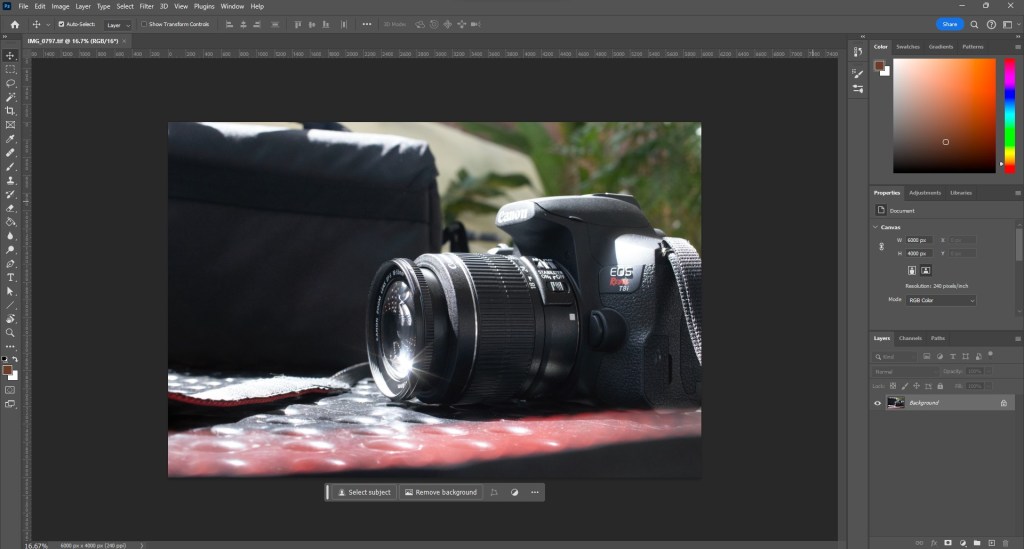
Task: Switch to the Channels tab
Action: [910, 338]
